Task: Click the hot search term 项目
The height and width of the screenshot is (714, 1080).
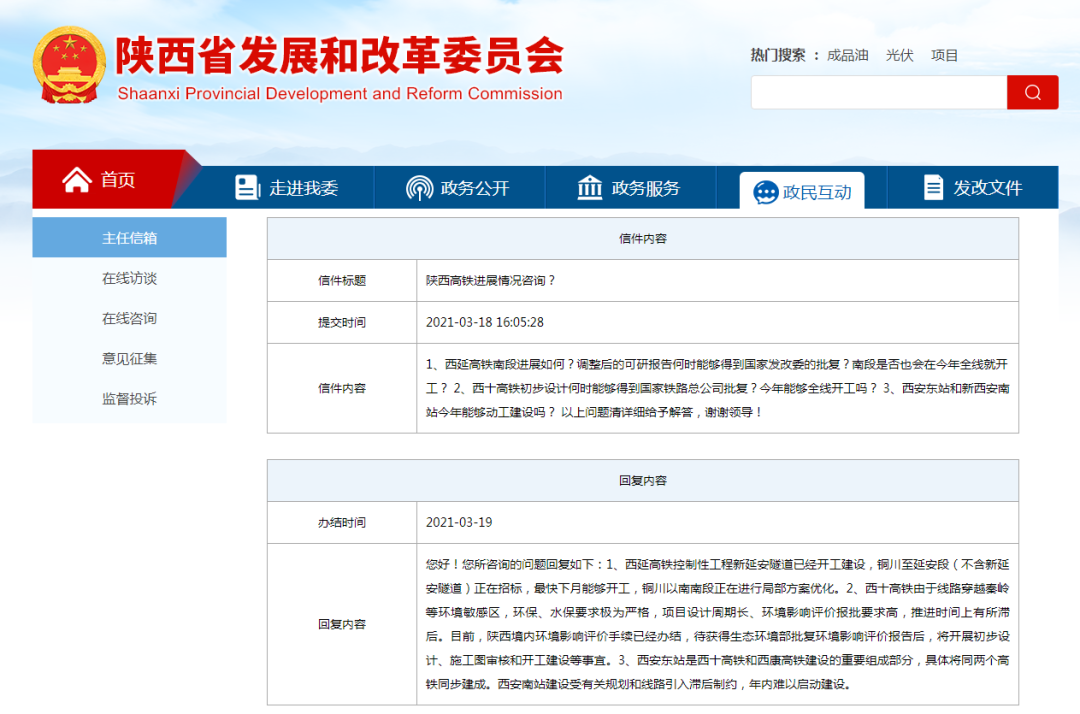Action: point(944,56)
